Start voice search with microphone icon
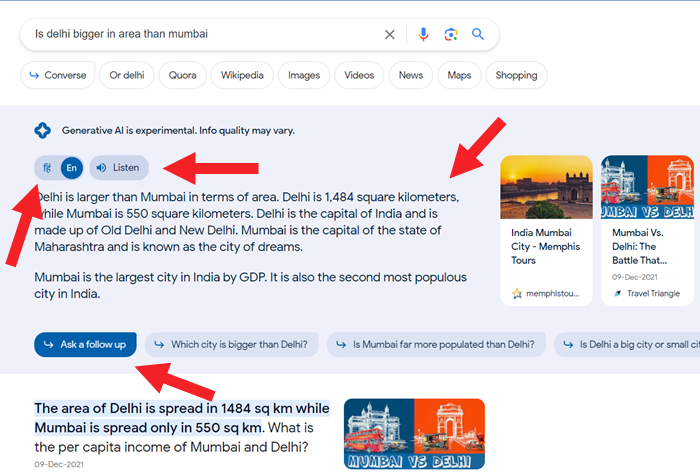The image size is (700, 476). [423, 34]
